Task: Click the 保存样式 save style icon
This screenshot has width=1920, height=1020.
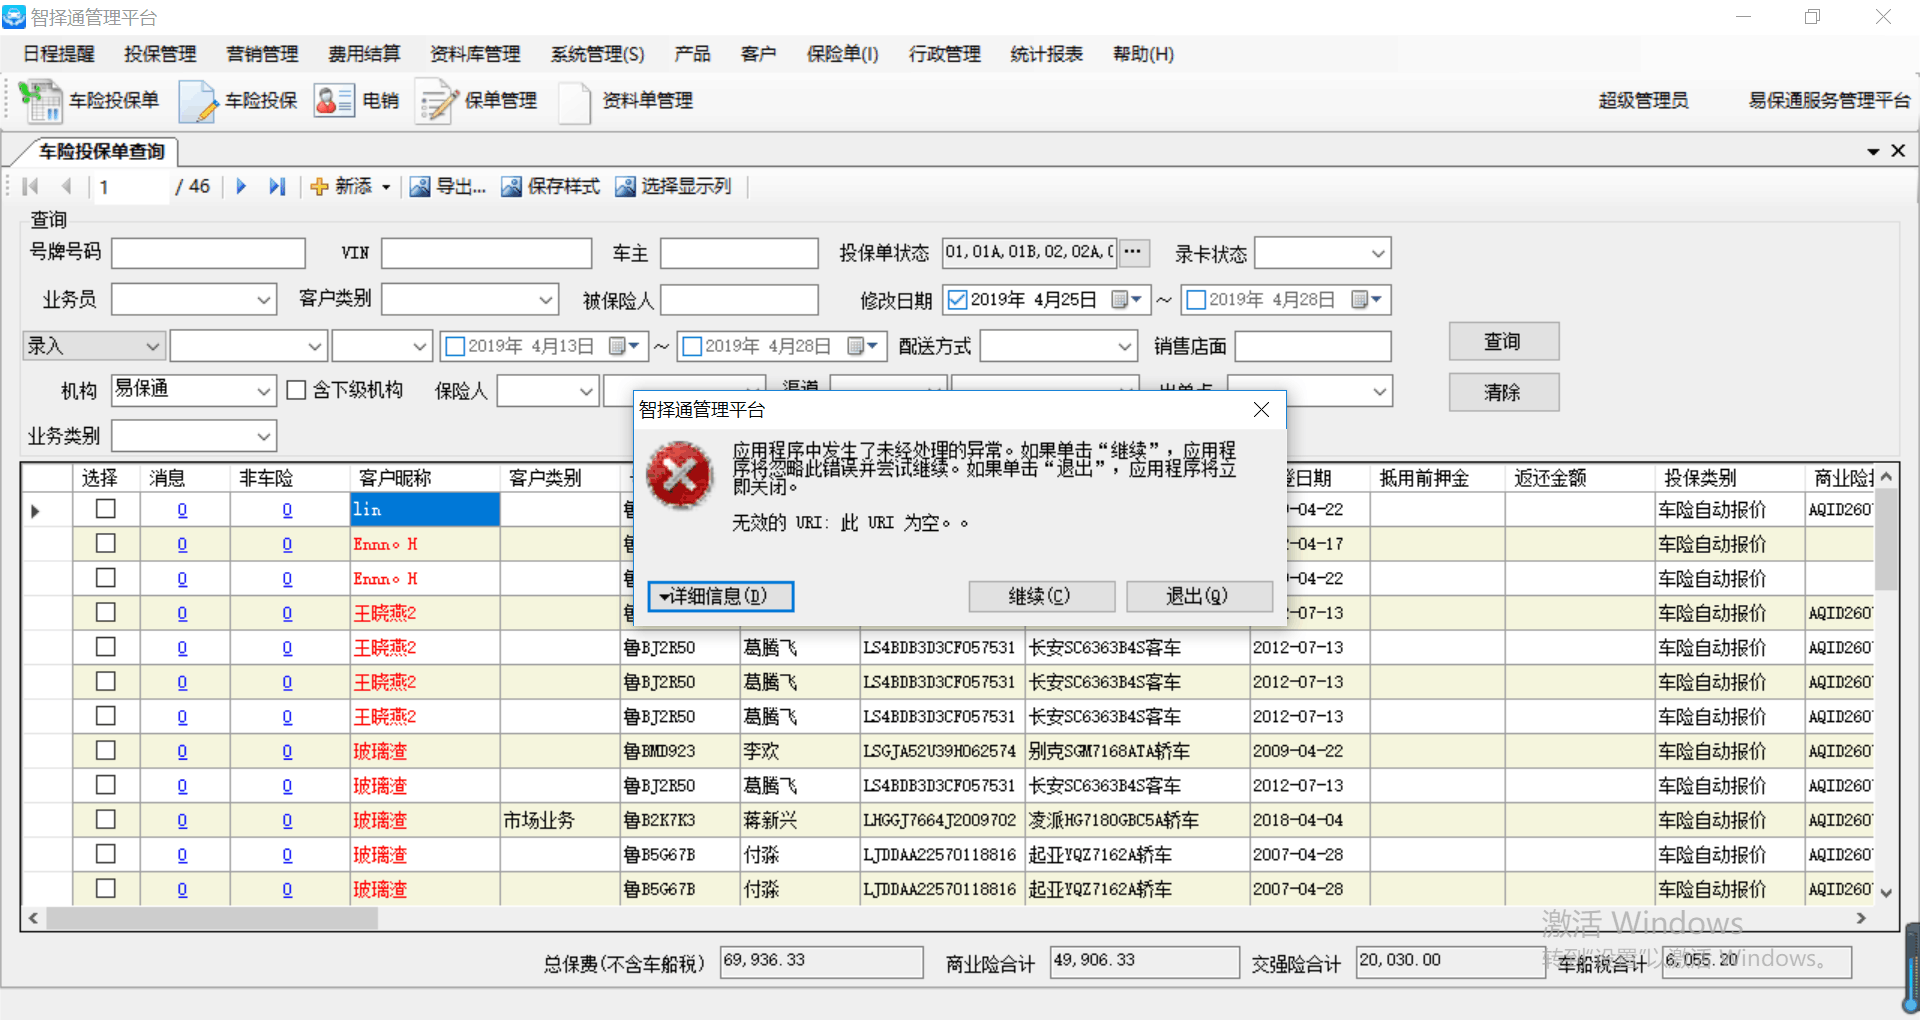Action: [511, 187]
